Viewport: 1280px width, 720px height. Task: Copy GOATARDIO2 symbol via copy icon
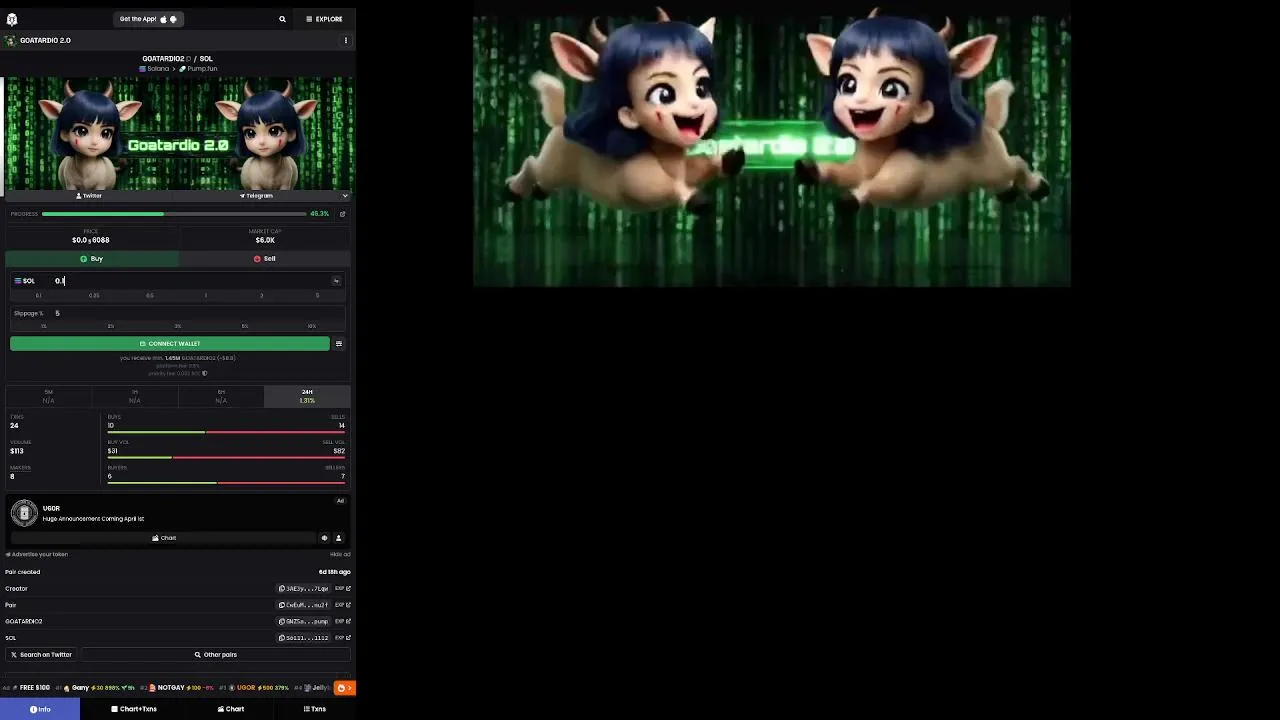pos(188,59)
